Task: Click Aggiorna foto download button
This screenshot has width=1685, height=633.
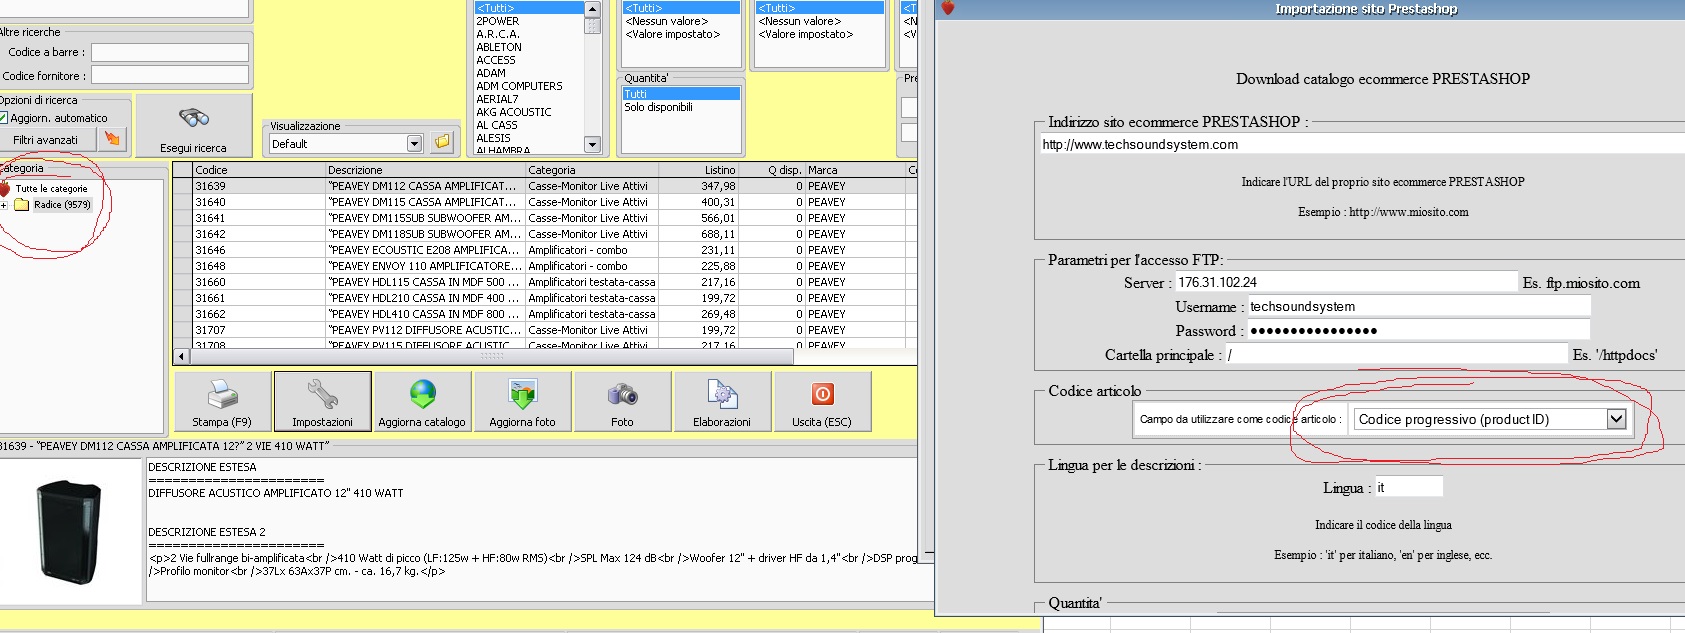Action: pyautogui.click(x=522, y=401)
